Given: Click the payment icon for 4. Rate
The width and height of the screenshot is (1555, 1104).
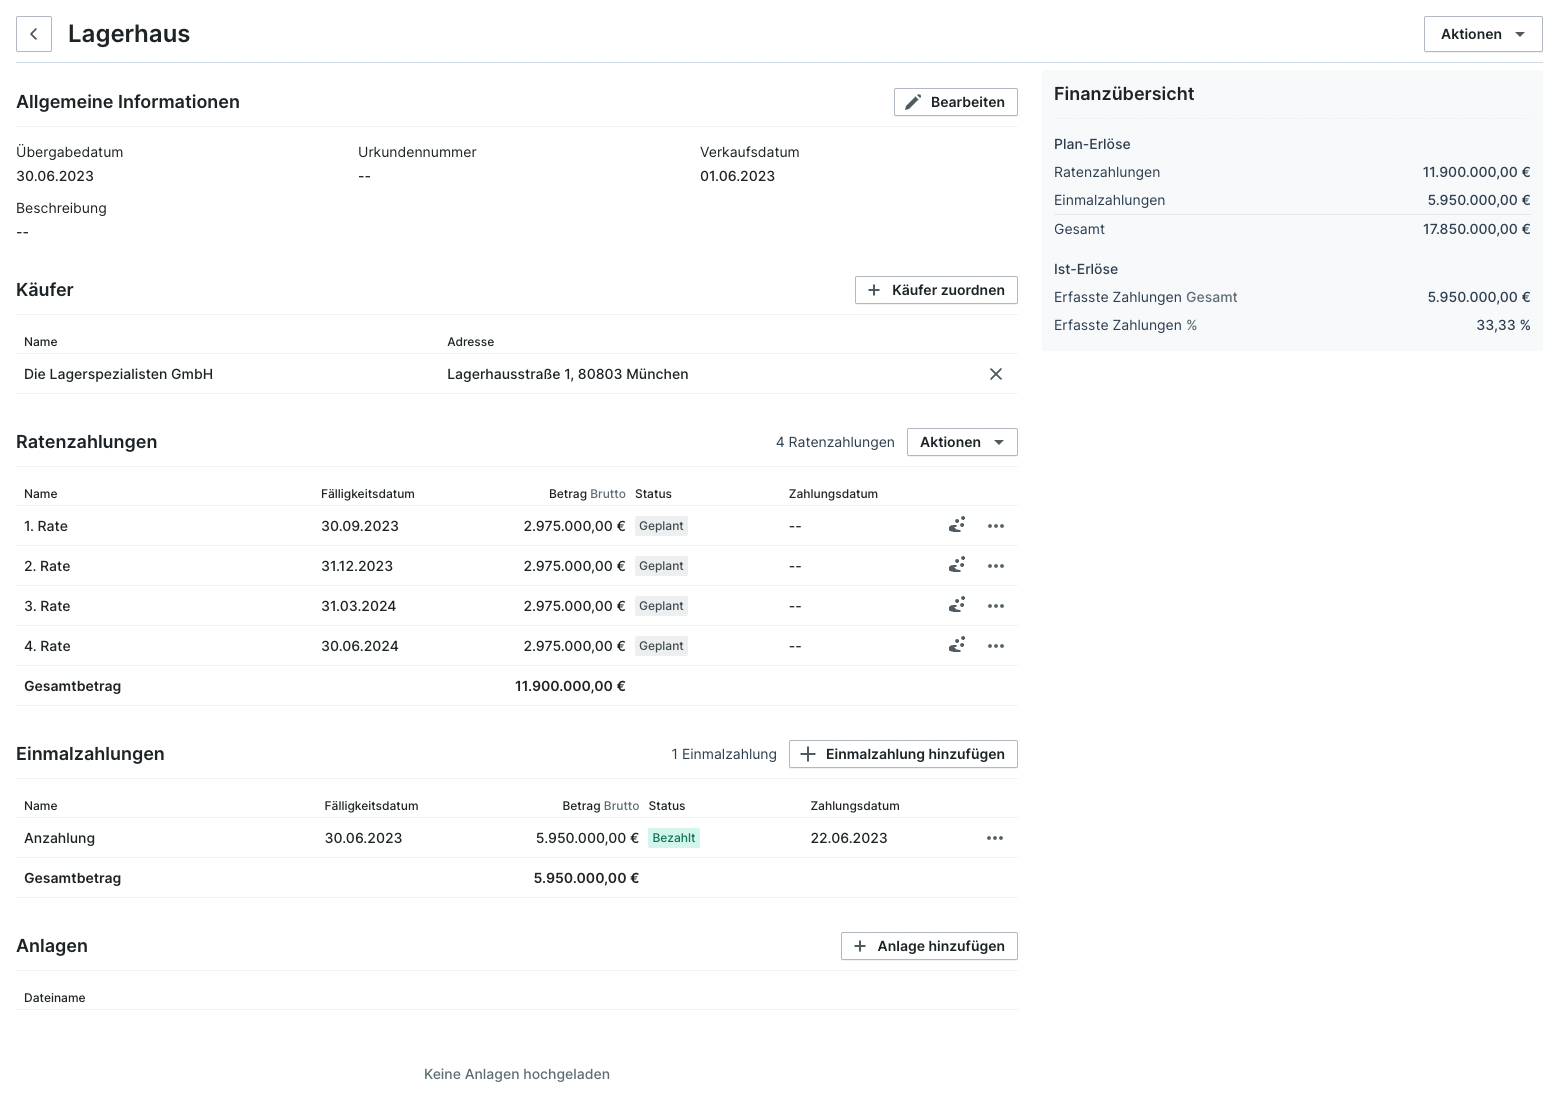Looking at the screenshot, I should pos(957,645).
